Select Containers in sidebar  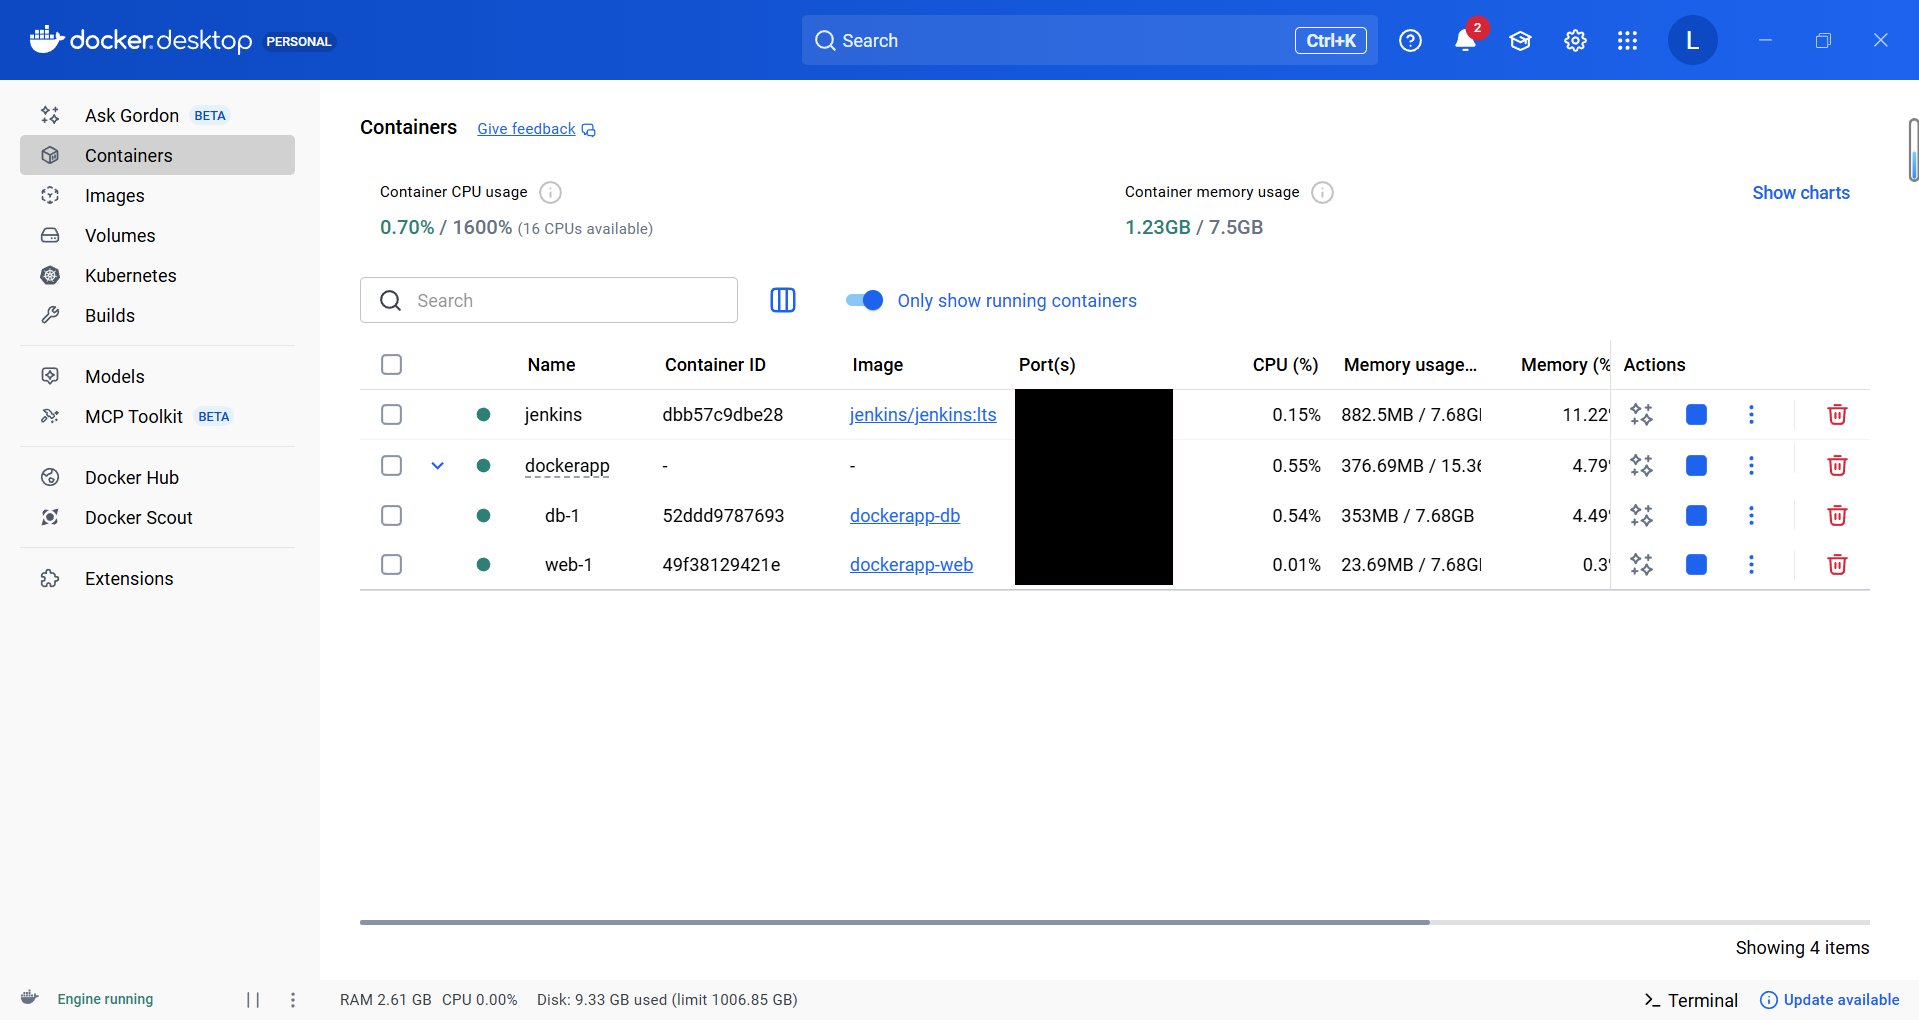(157, 155)
